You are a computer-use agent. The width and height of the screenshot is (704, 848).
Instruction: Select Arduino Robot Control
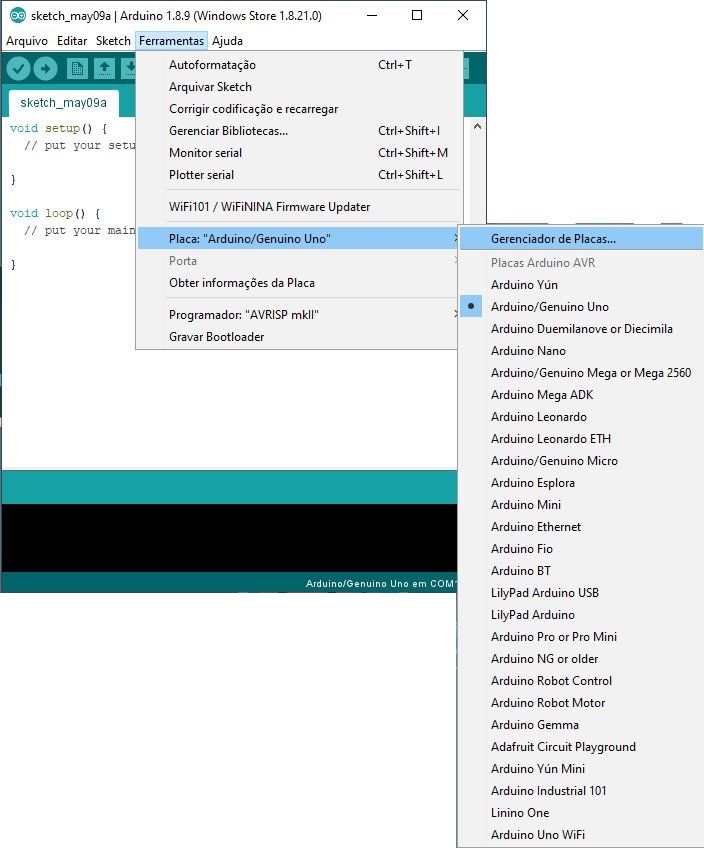[581, 681]
